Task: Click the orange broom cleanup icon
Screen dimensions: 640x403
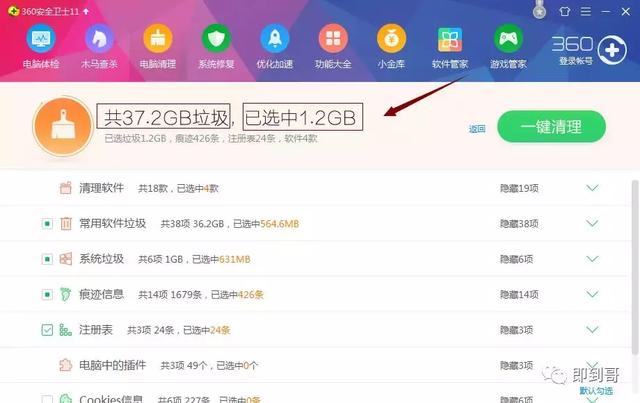Action: click(x=63, y=126)
